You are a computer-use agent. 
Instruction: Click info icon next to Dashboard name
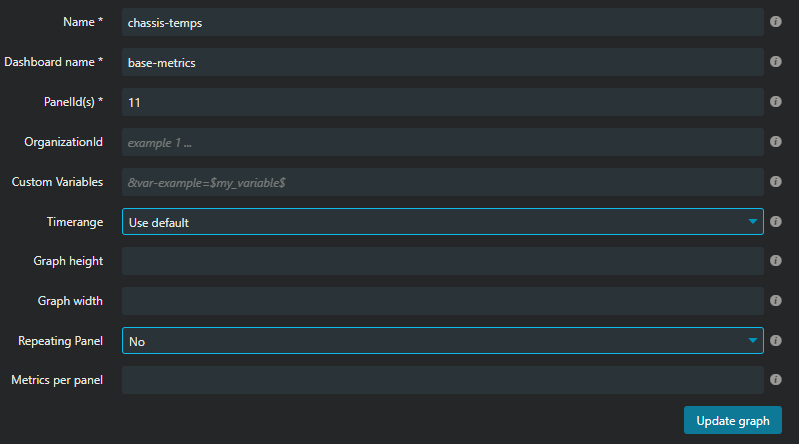(776, 62)
